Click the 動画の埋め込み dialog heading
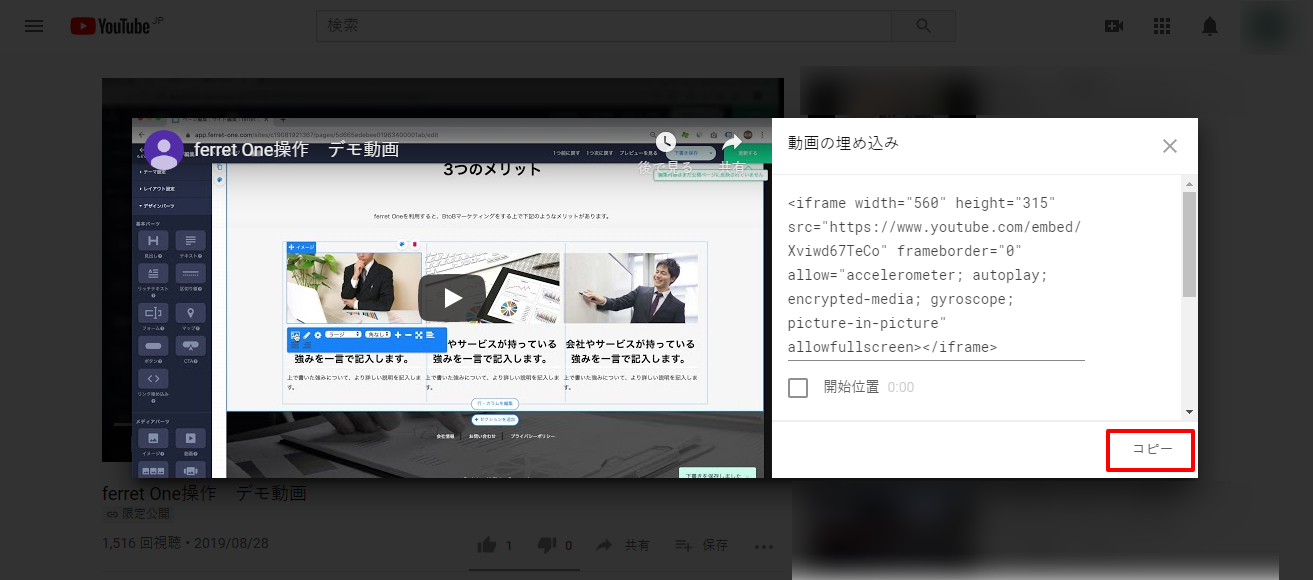Viewport: 1313px width, 580px height. (x=843, y=143)
